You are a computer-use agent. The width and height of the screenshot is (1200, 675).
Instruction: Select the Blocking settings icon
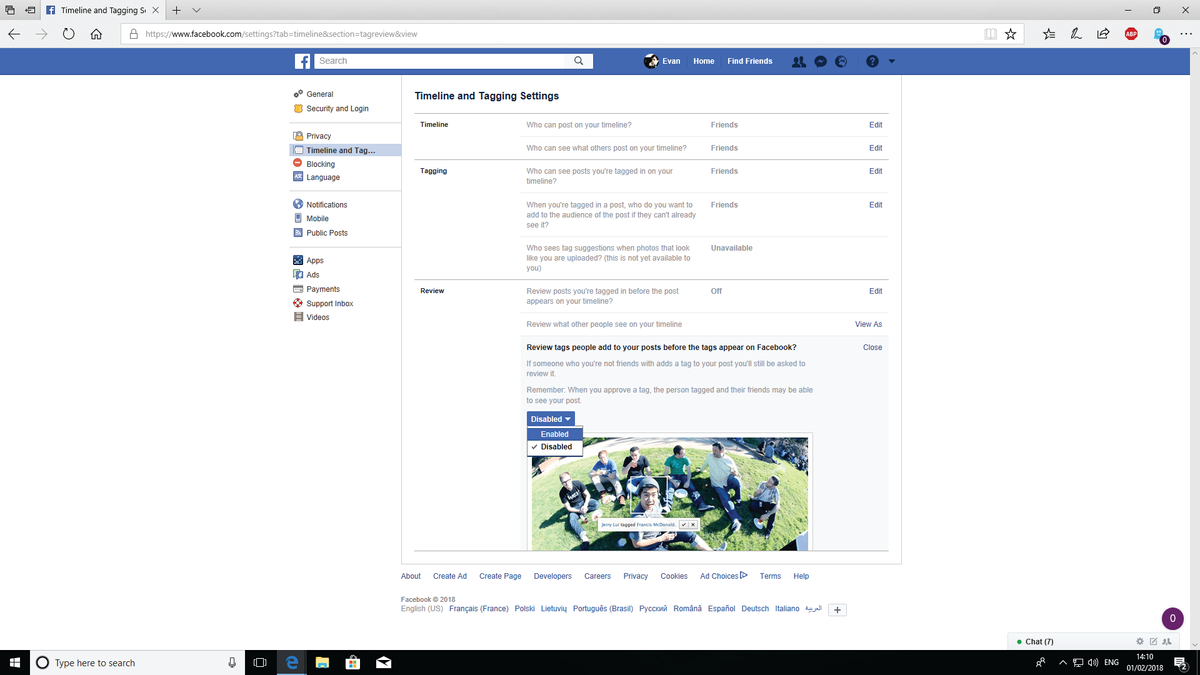point(298,163)
